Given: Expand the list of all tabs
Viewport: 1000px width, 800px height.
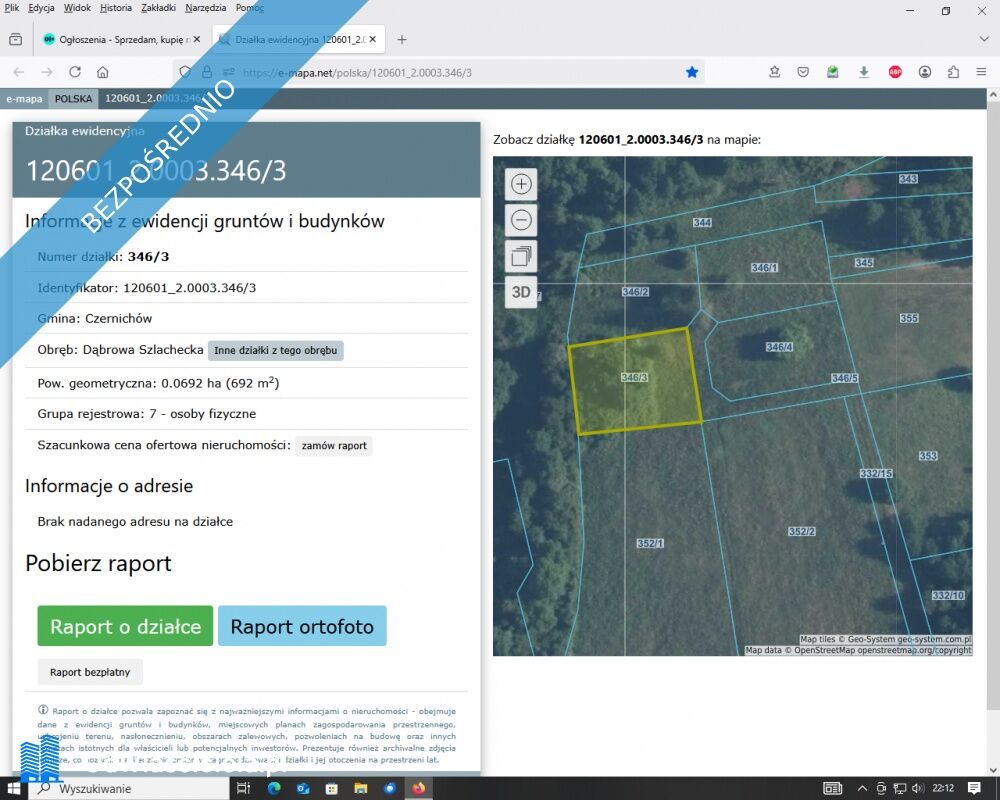Looking at the screenshot, I should click(983, 40).
